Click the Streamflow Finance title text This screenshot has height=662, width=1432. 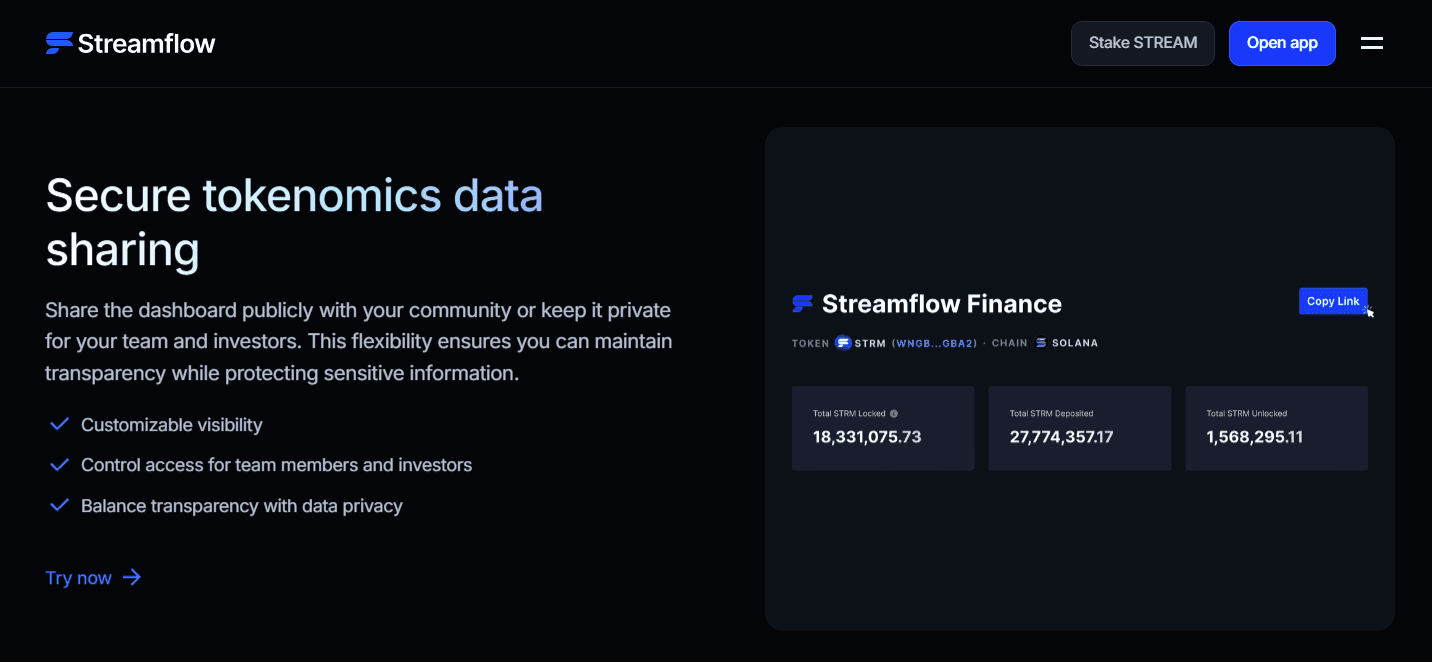942,304
